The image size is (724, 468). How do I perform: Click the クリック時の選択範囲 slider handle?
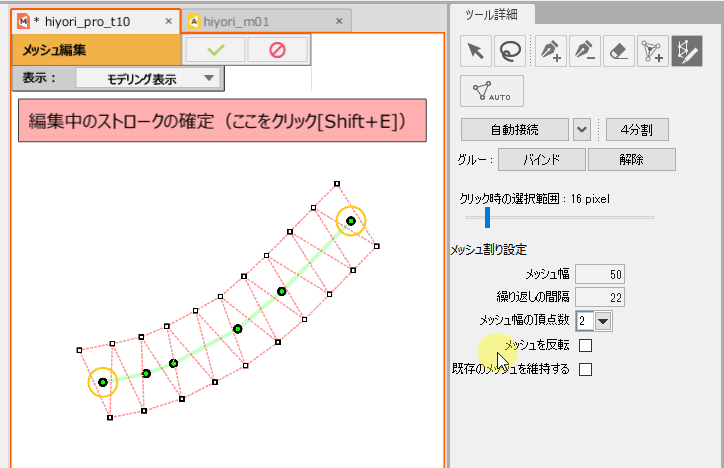[487, 216]
